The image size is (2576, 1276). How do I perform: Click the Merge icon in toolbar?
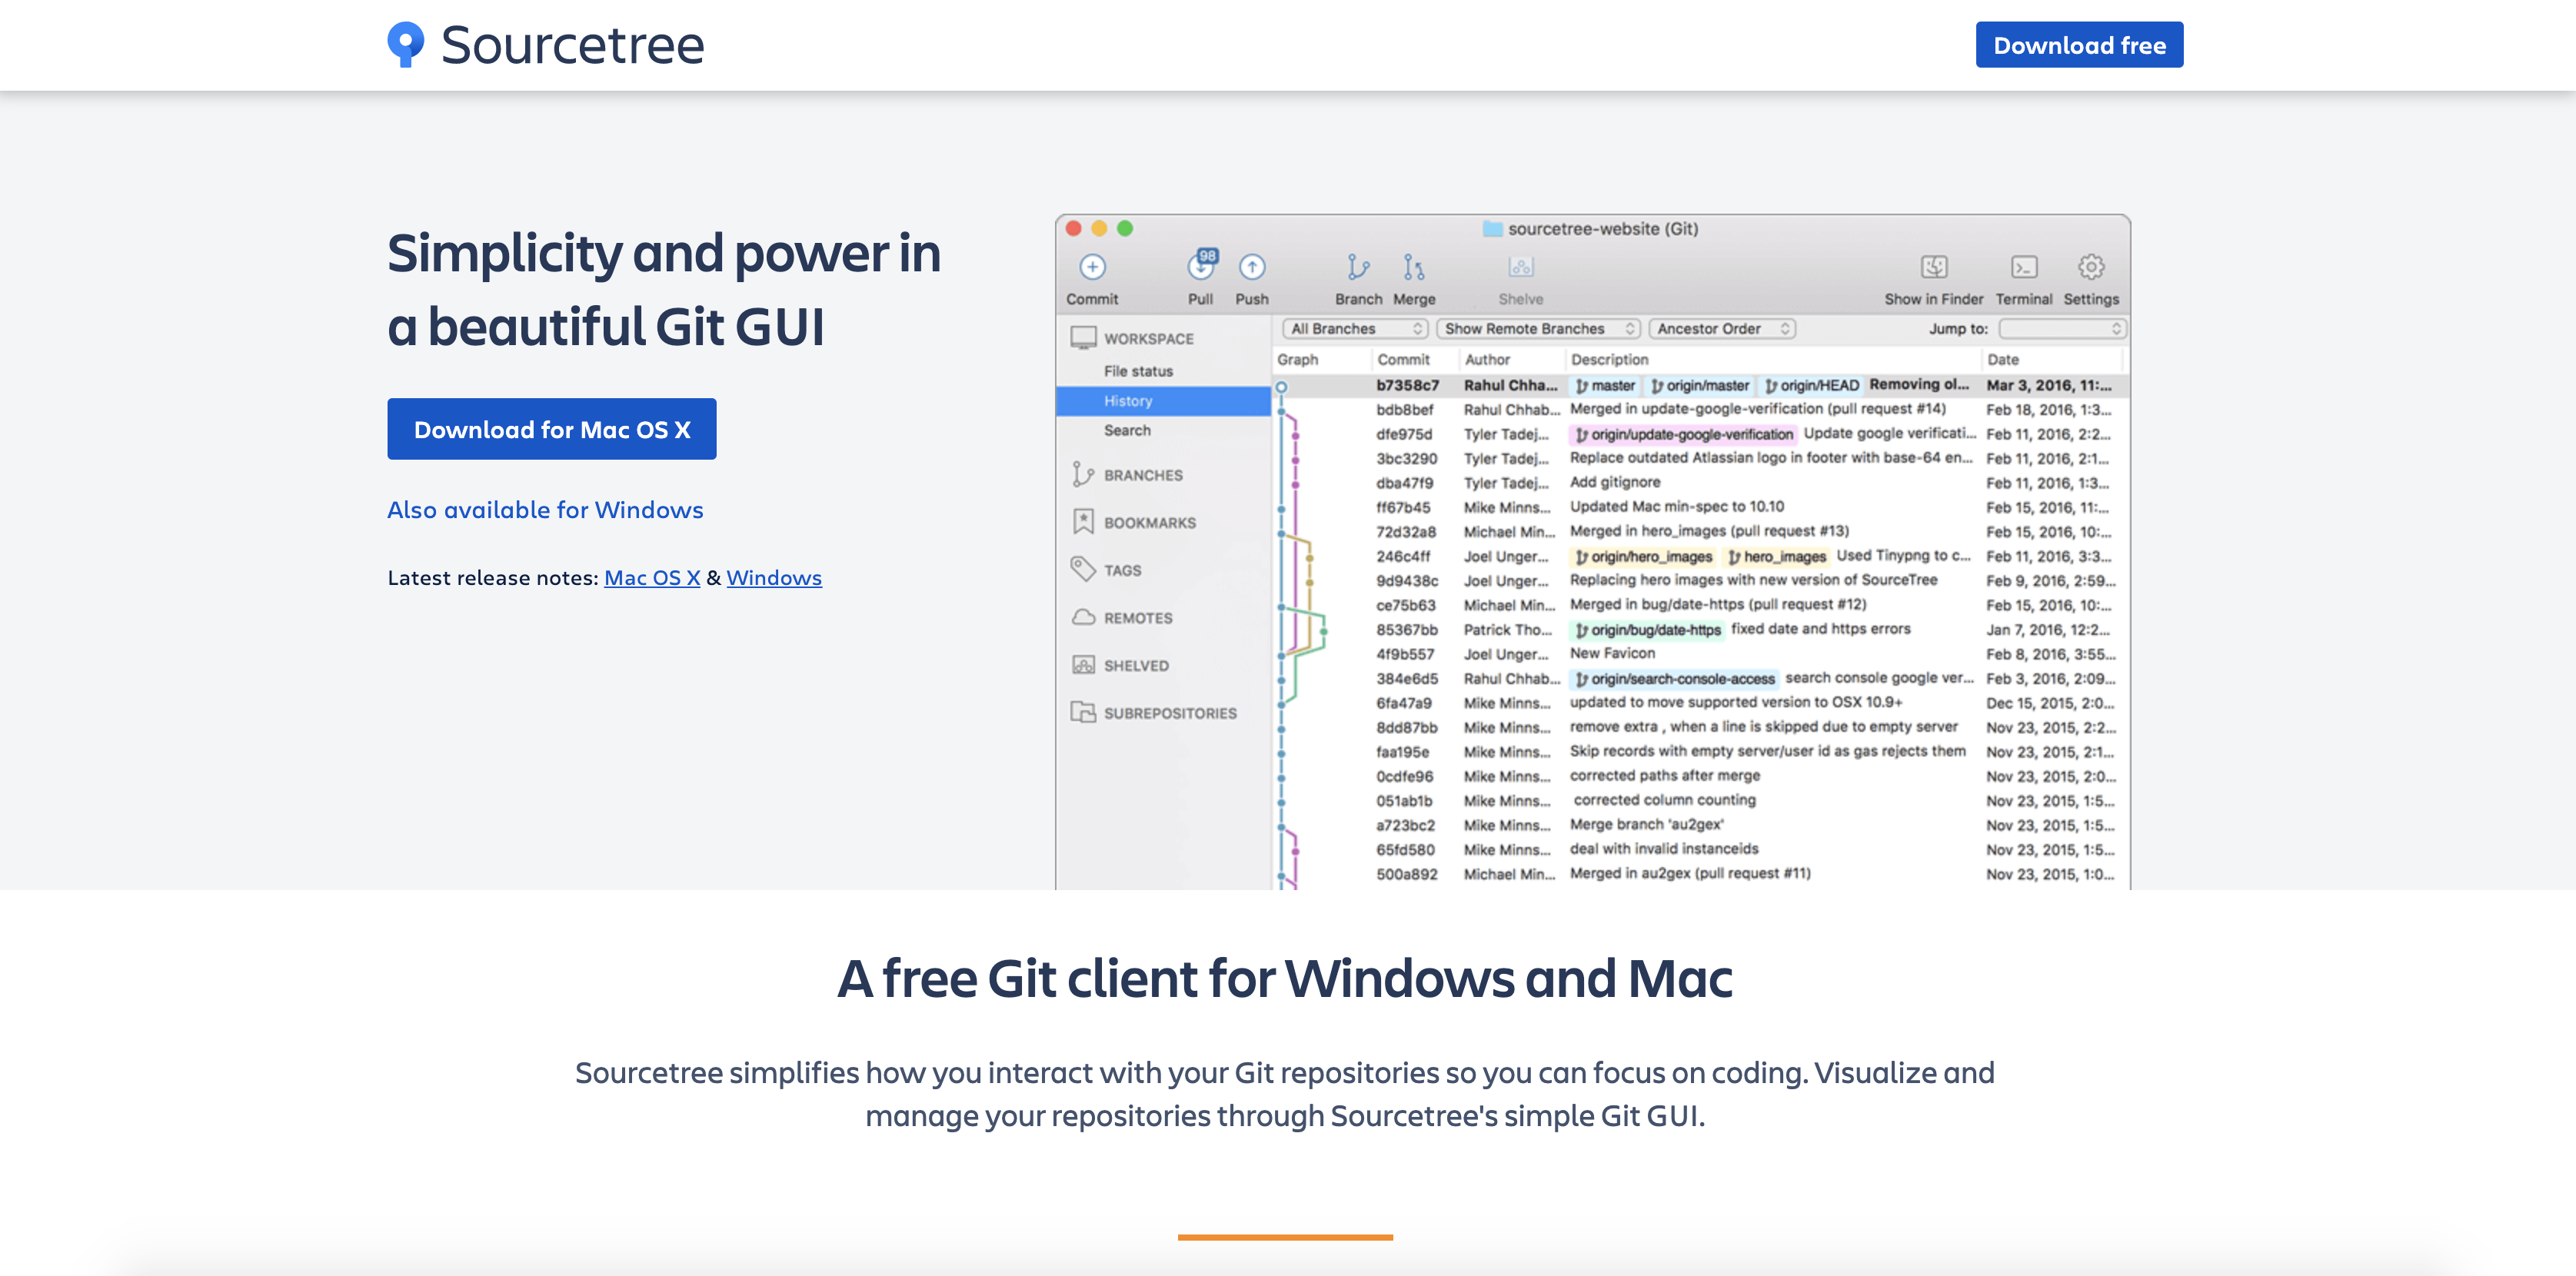click(x=1413, y=267)
